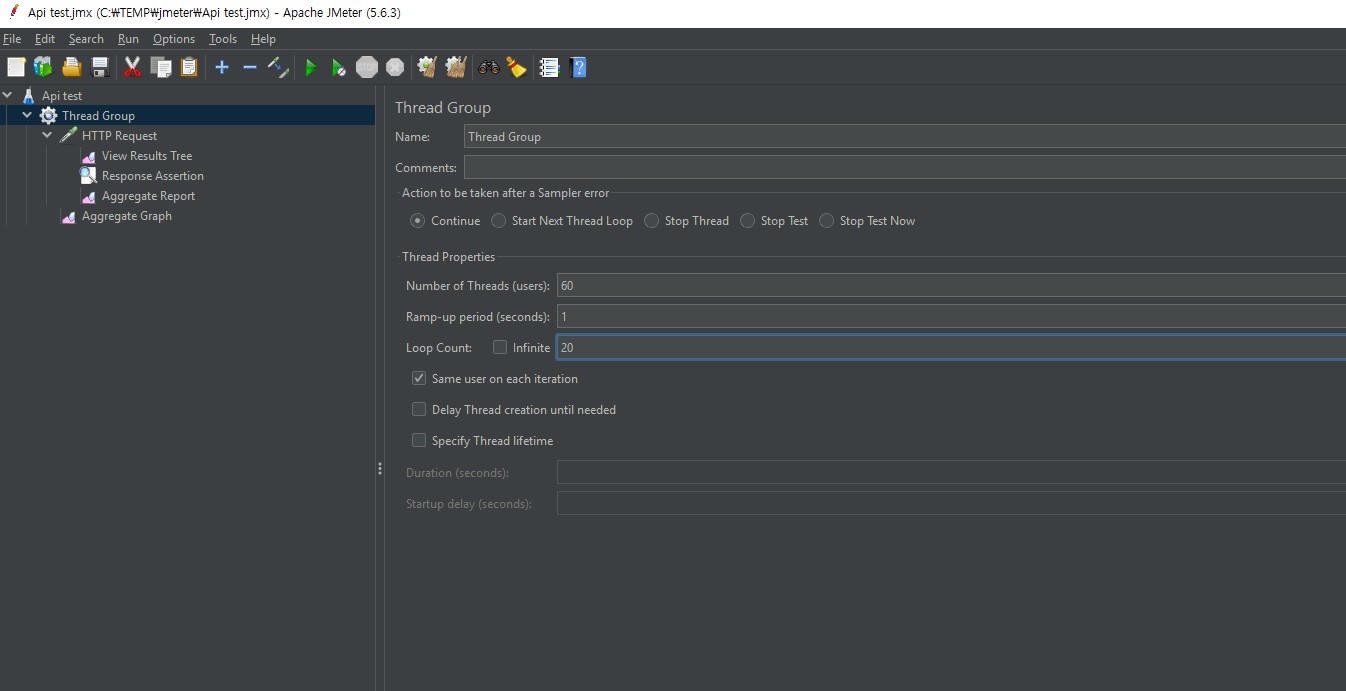Viewport: 1346px width, 691px height.
Task: Collapse the Thread Group tree node
Action: [x=27, y=116]
